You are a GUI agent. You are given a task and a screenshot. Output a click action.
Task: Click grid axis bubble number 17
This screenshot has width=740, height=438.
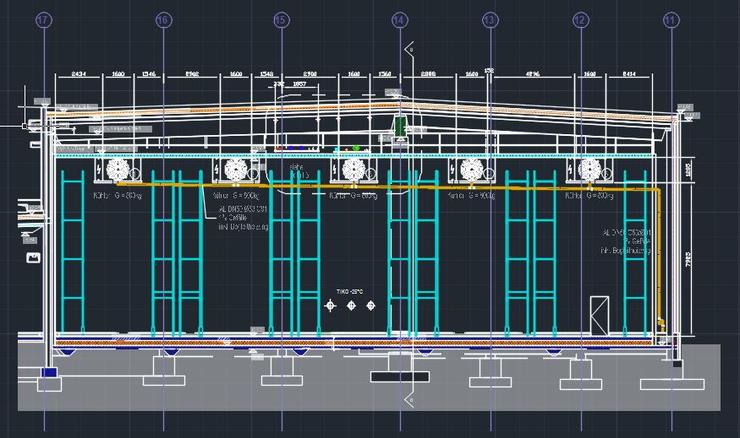click(43, 19)
